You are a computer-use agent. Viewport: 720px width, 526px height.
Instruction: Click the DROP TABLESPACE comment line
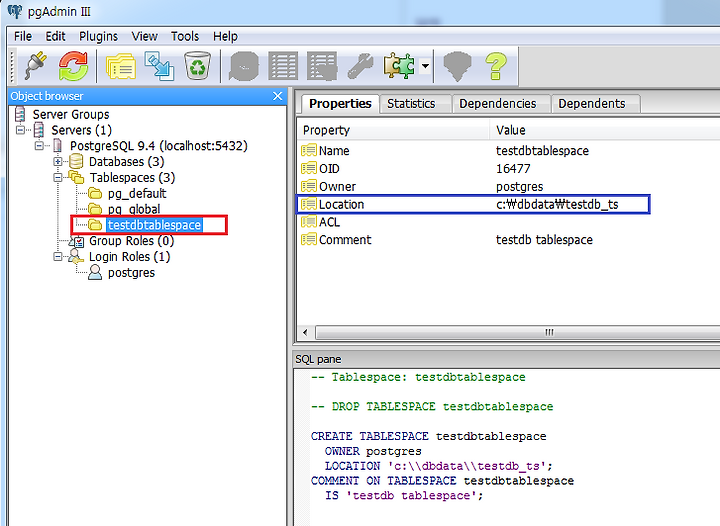[432, 407]
